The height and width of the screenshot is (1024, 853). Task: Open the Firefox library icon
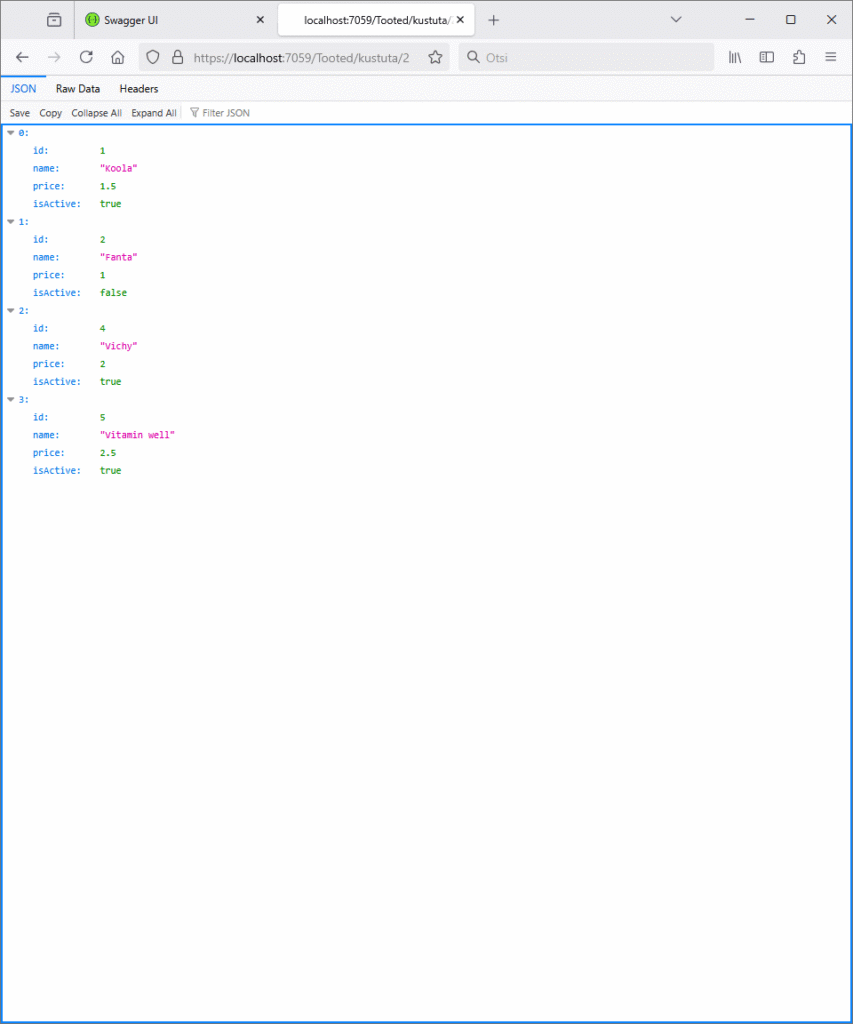(x=735, y=57)
